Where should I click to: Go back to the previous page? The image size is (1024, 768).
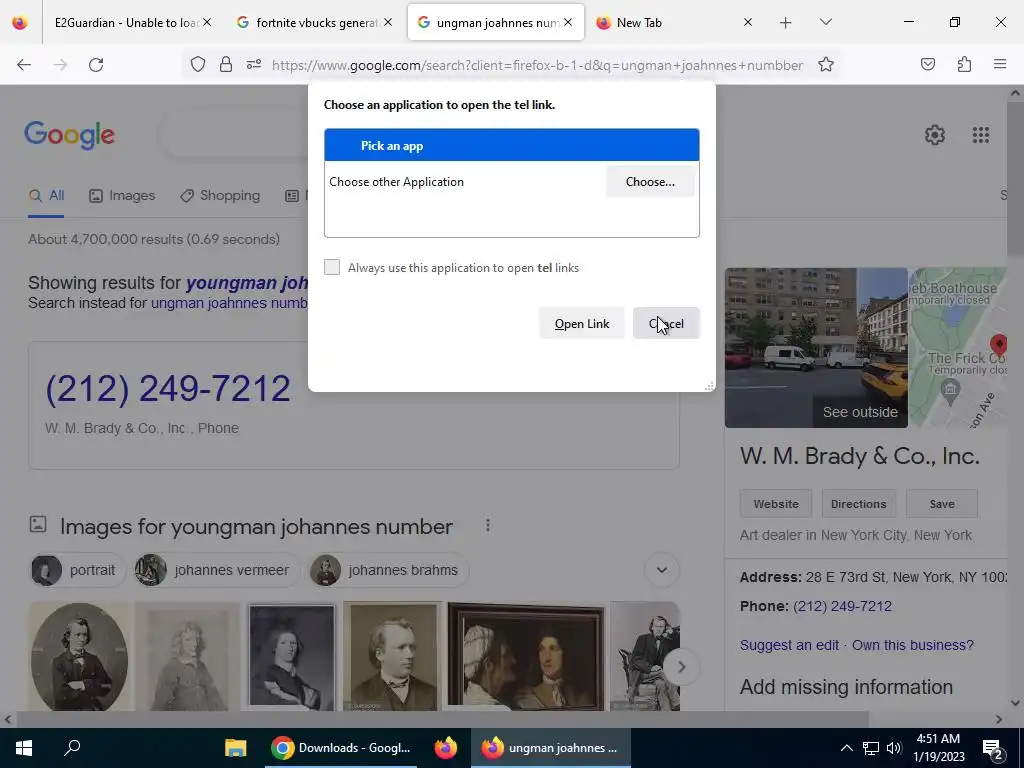coord(24,65)
